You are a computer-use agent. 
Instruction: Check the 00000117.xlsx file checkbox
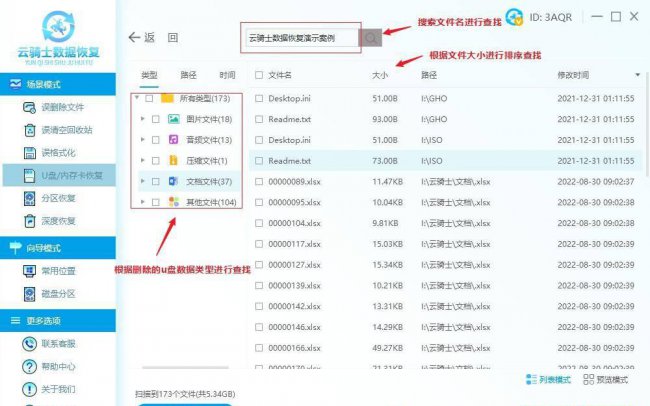pyautogui.click(x=259, y=244)
